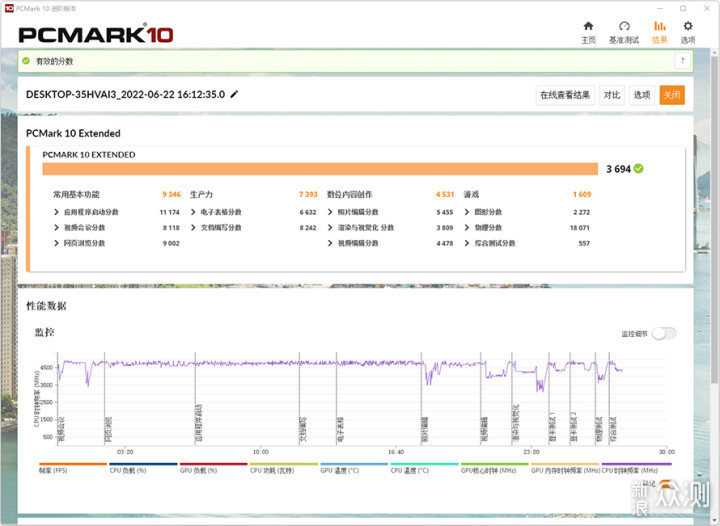
Task: Select the 帧率 (FPS) legend swatch
Action: (73, 464)
